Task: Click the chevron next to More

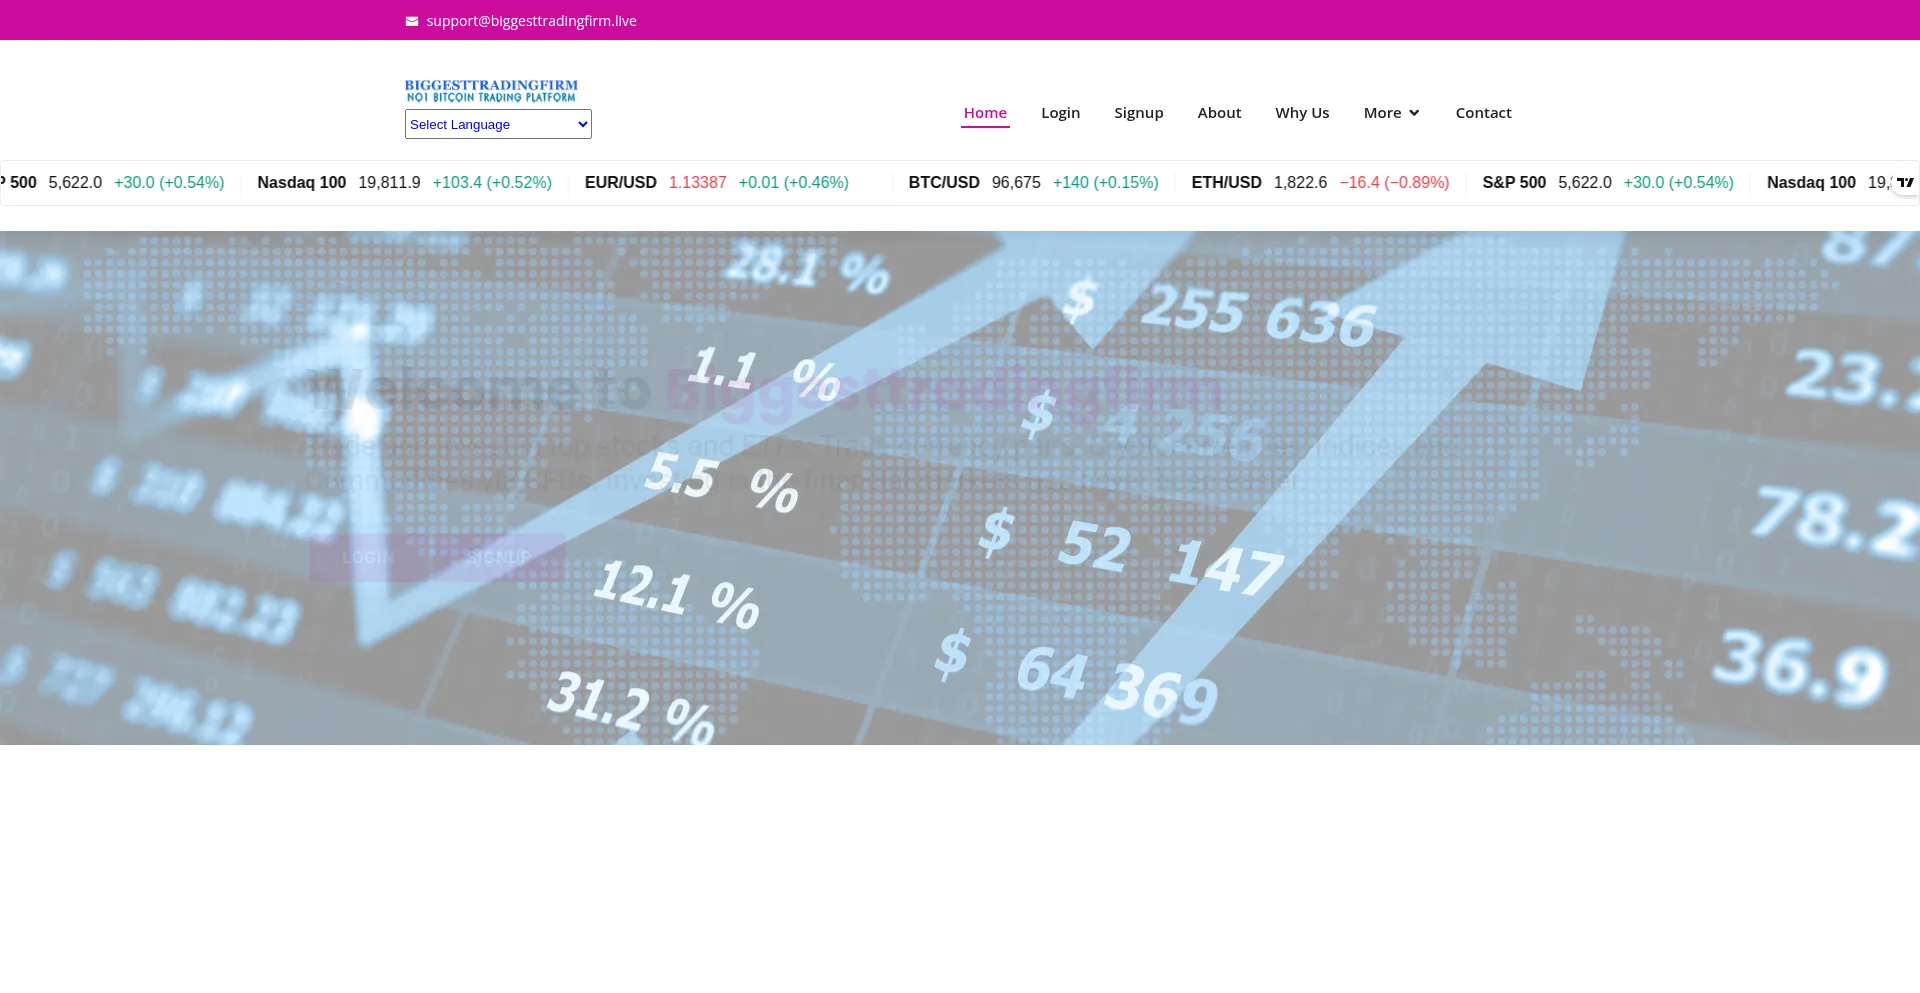Action: (x=1413, y=113)
